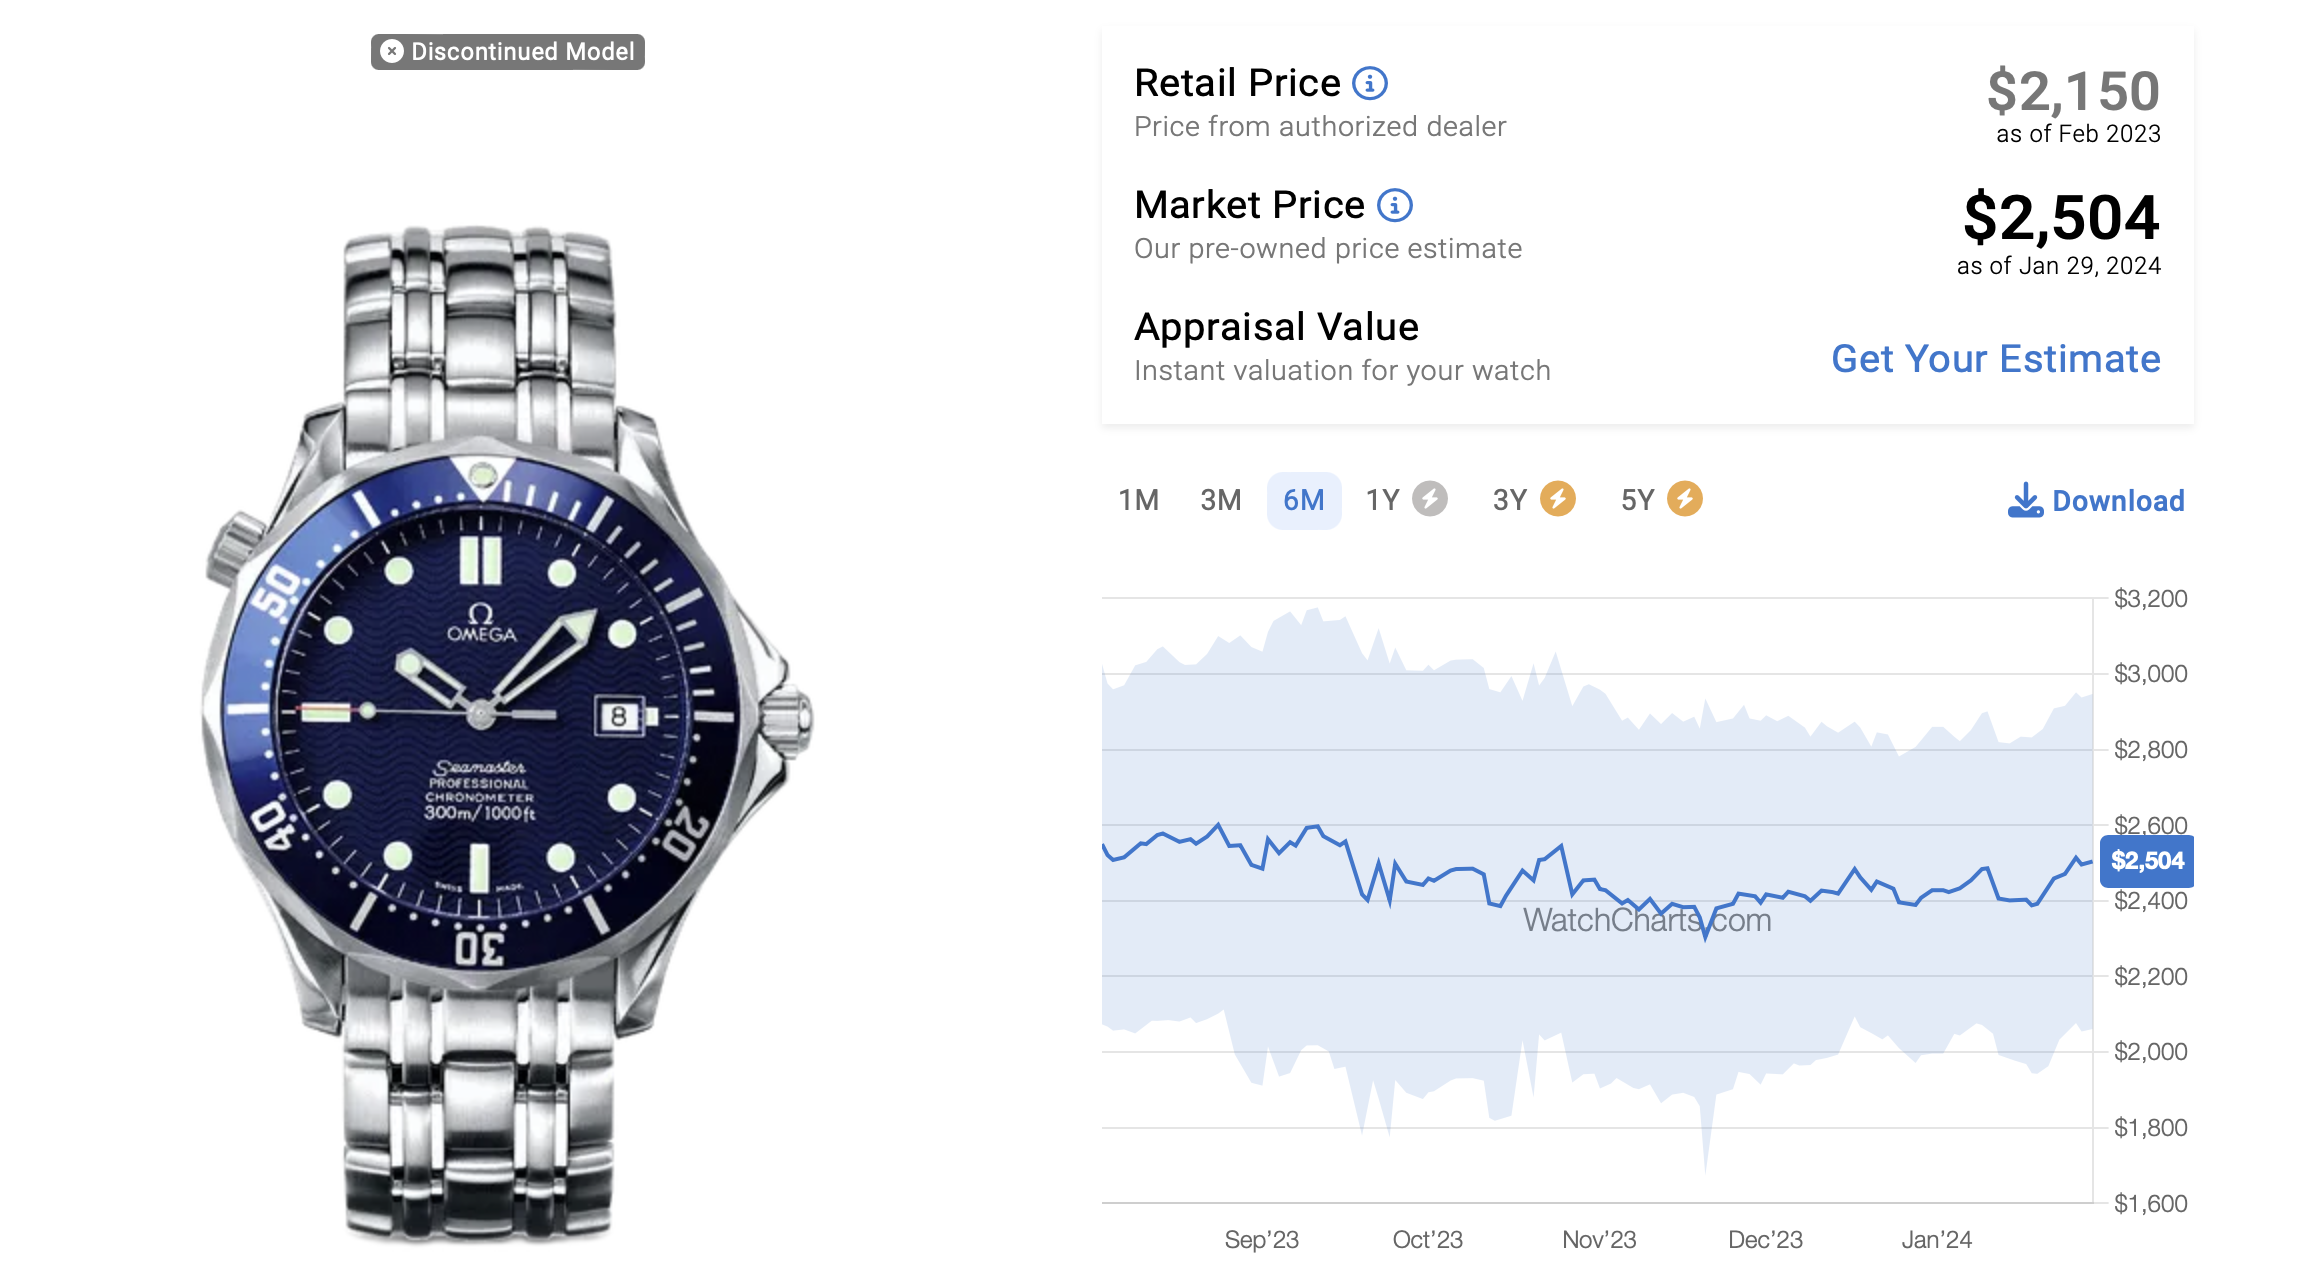Show the 5Y price history

1637,500
